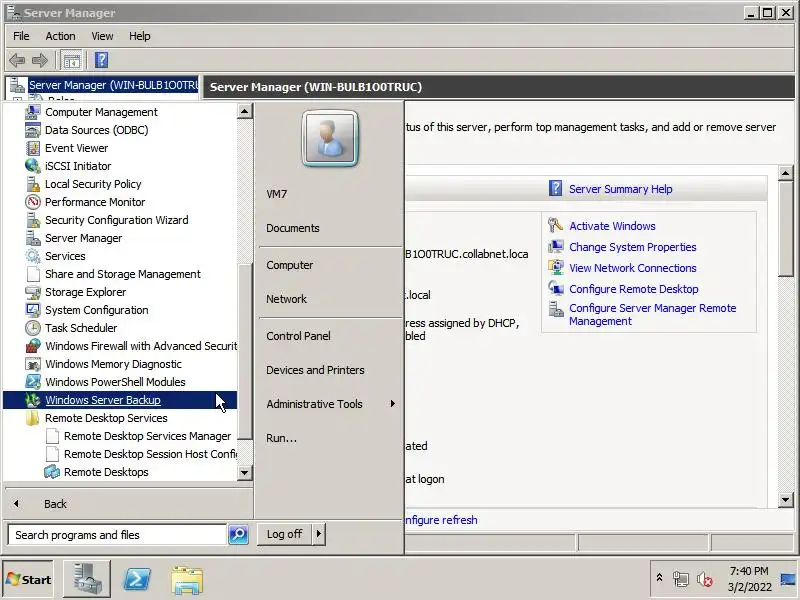Open the Activate Windows link
This screenshot has width=800, height=600.
click(612, 226)
